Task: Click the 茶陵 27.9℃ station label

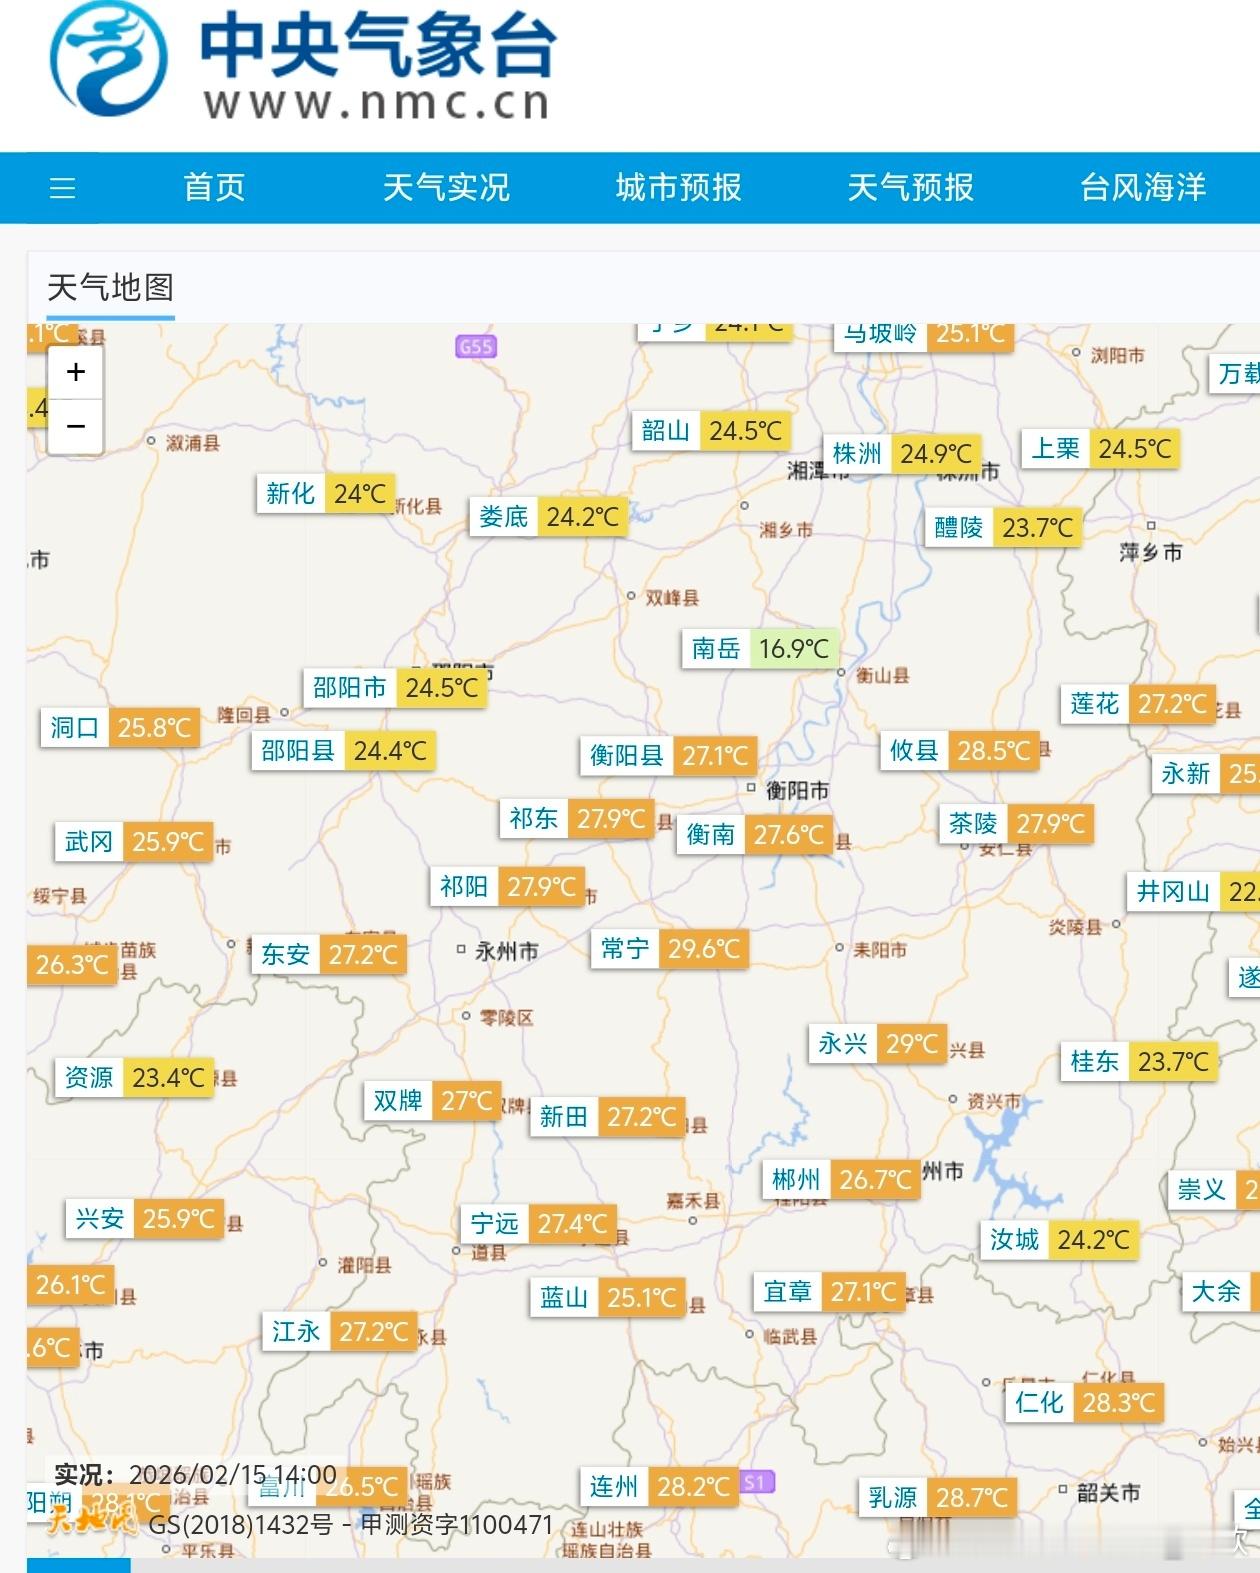Action: coord(1017,824)
